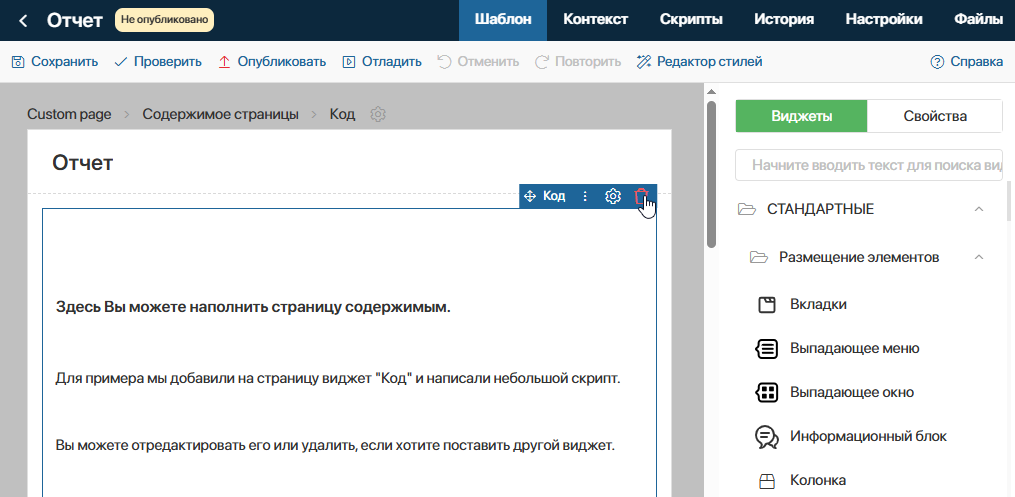The height and width of the screenshot is (497, 1015).
Task: Click the vertical scrollbar thumb of canvas
Action: click(711, 173)
